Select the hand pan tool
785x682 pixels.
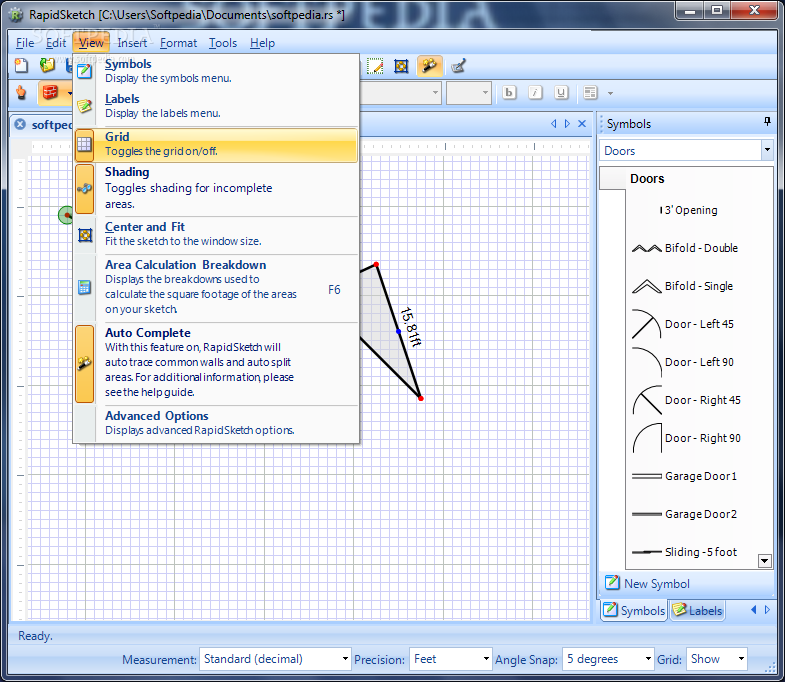pyautogui.click(x=21, y=93)
